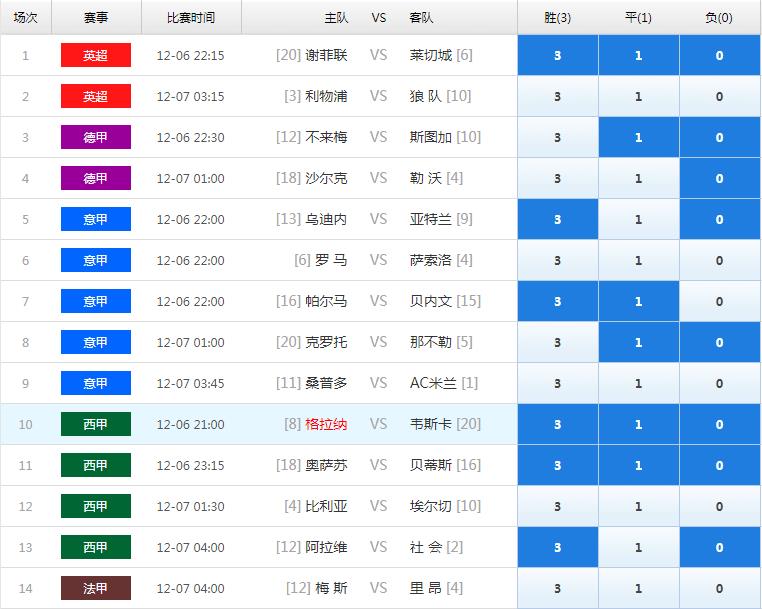
Task: Open away team AC米兰
Action: tap(433, 383)
